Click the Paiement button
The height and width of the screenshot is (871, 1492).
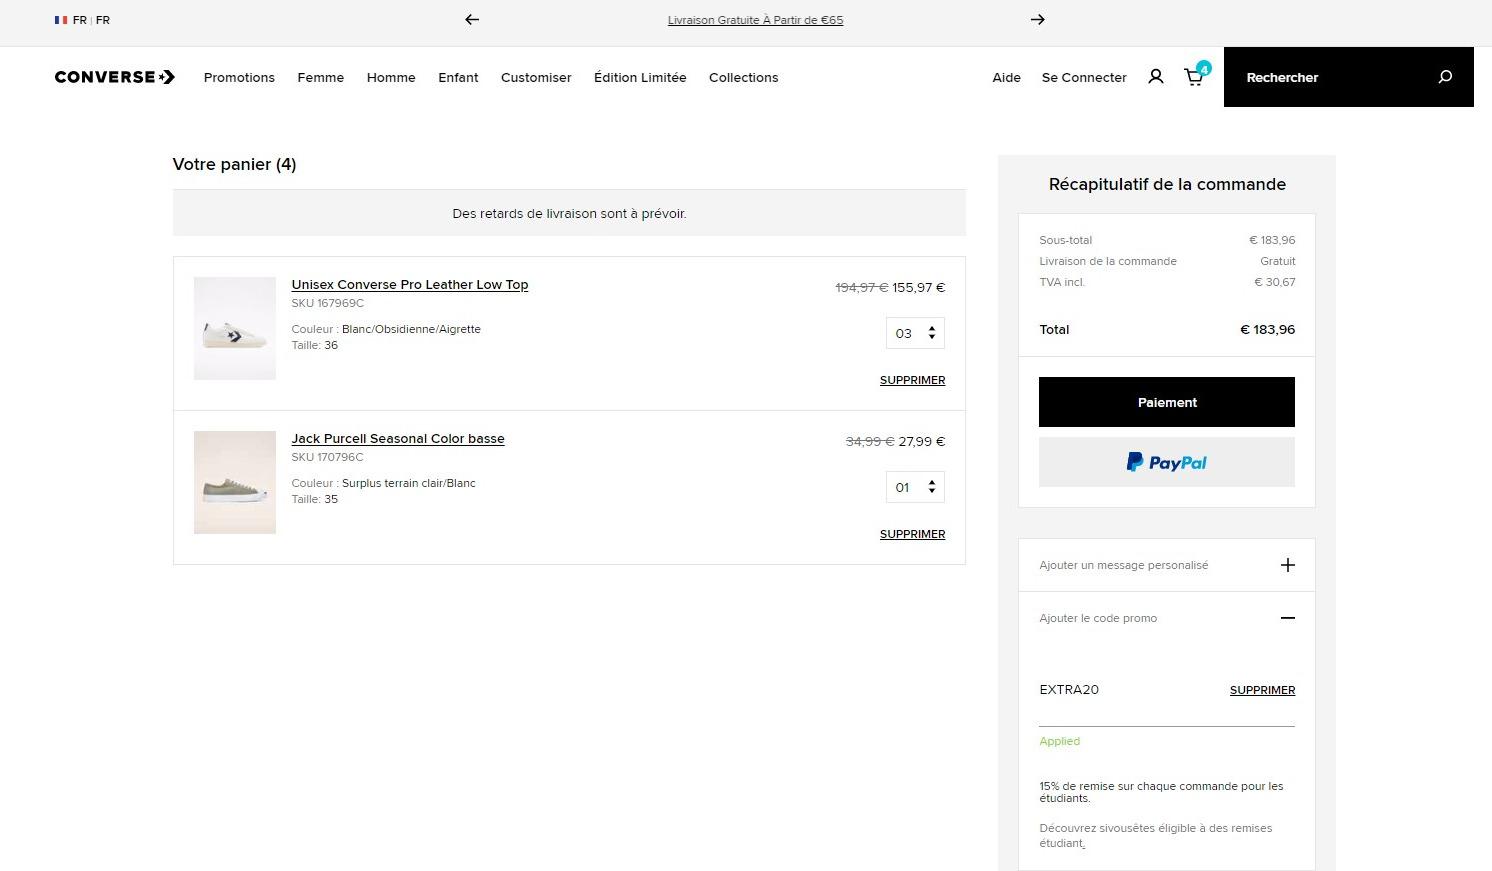1167,402
